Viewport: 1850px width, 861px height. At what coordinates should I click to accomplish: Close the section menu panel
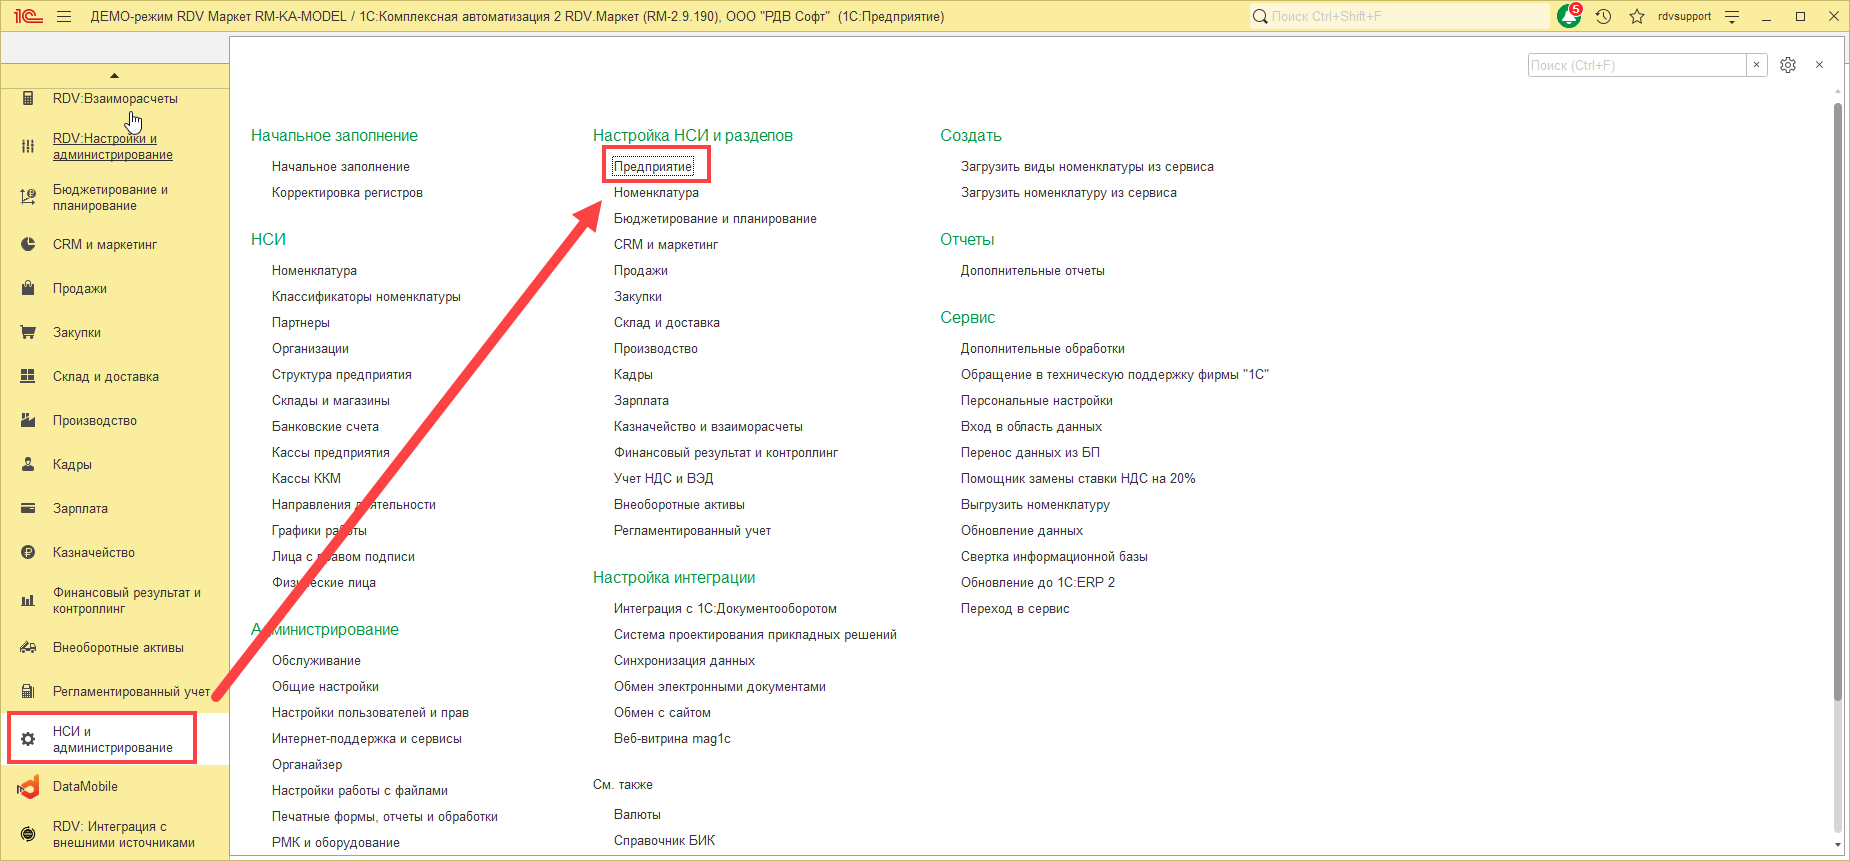(x=1820, y=65)
